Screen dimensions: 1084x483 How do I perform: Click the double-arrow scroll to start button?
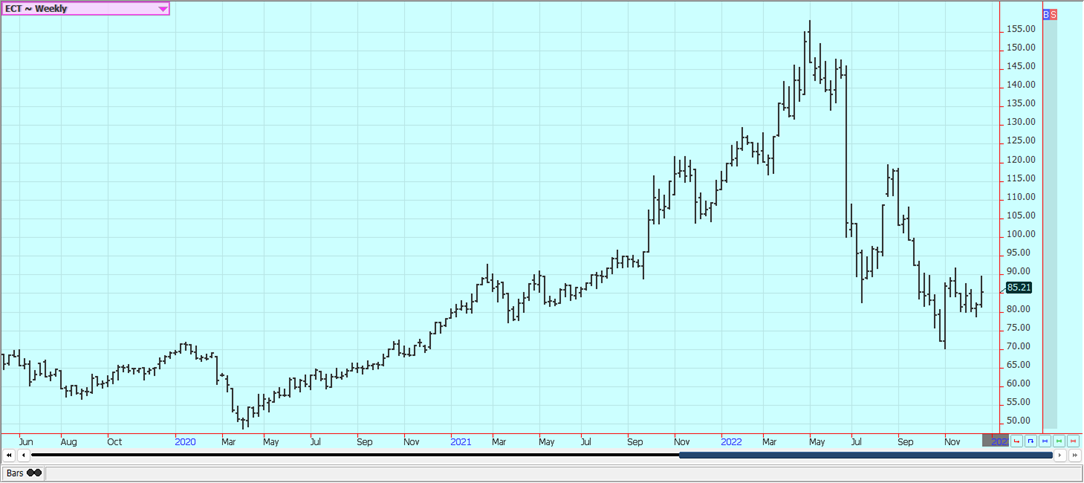9,455
